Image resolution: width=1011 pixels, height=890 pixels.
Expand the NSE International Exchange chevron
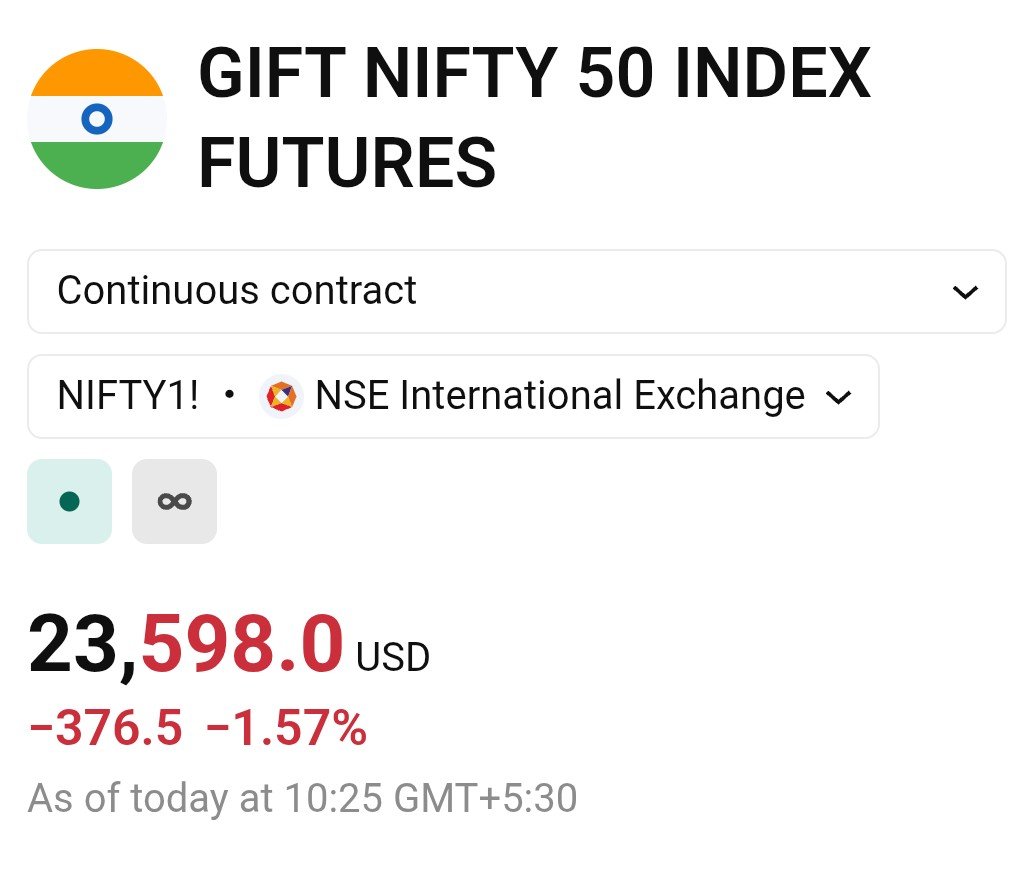[x=838, y=397]
